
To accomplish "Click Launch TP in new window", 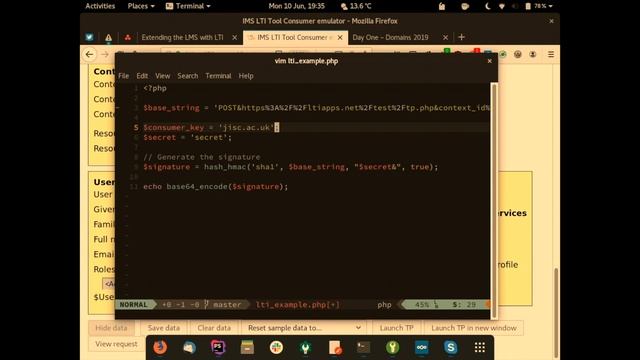I will point(473,328).
